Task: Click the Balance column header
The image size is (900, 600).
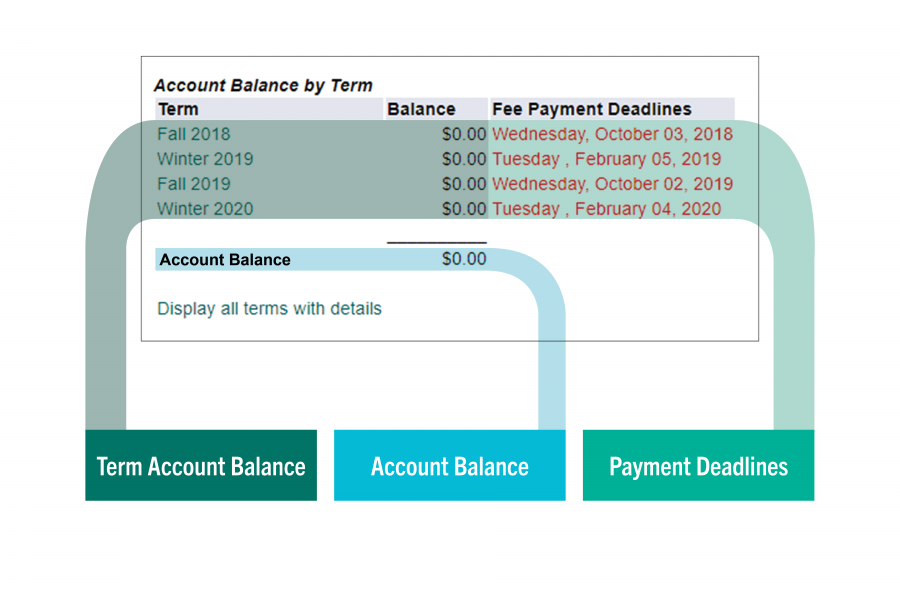Action: click(x=421, y=109)
